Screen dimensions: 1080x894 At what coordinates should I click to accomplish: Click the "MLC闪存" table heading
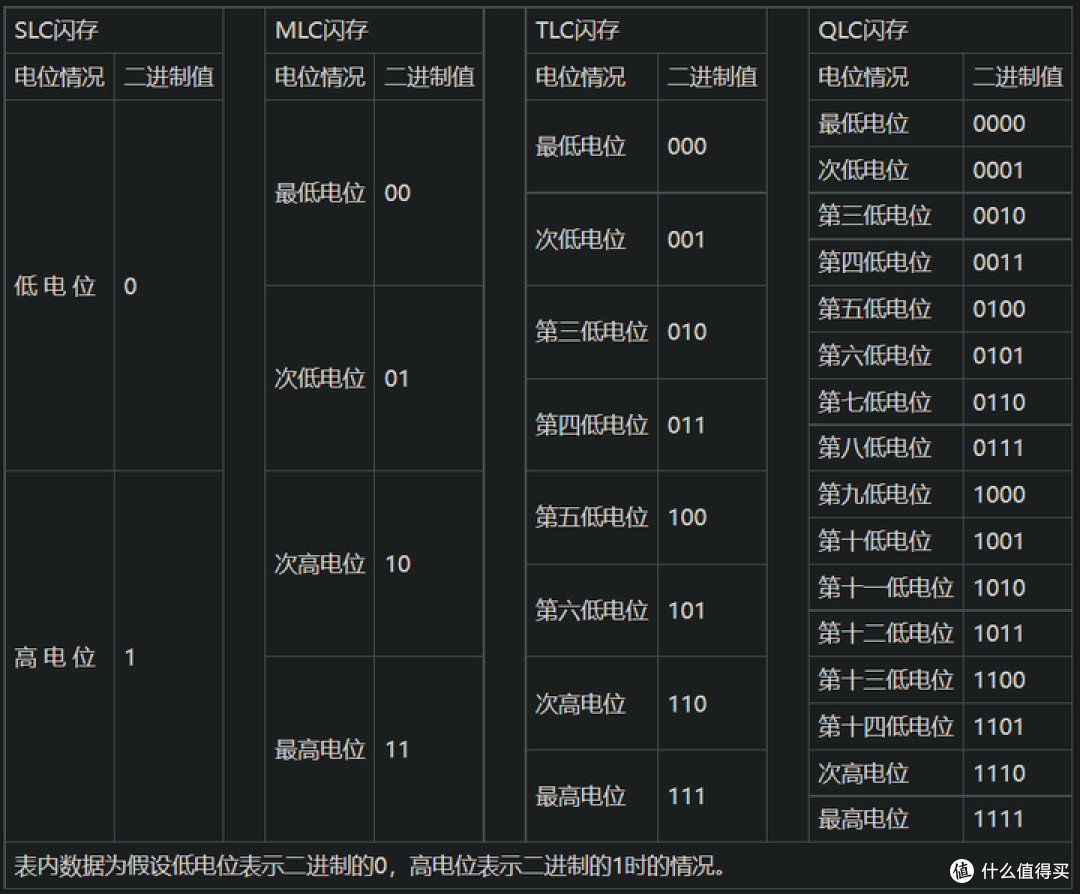pos(322,30)
